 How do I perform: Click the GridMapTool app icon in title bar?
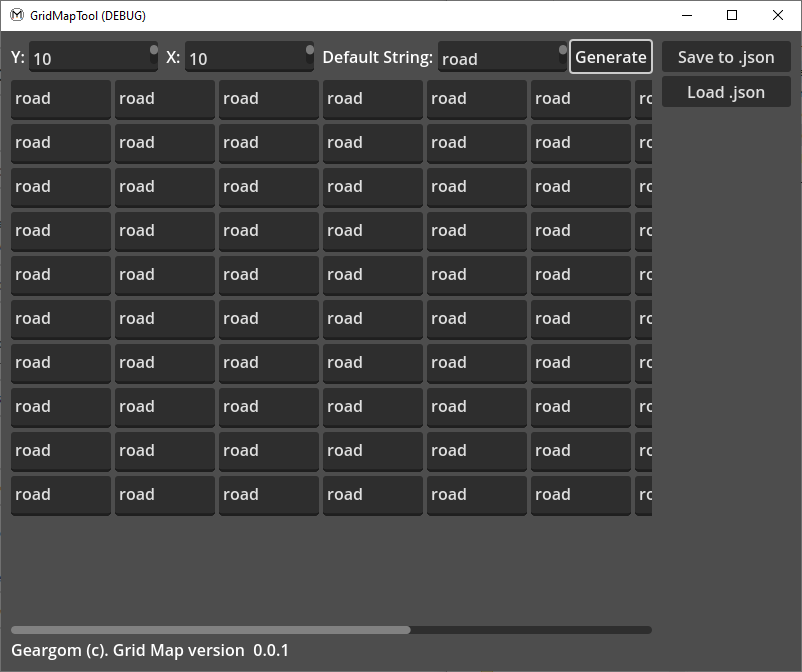tap(17, 15)
